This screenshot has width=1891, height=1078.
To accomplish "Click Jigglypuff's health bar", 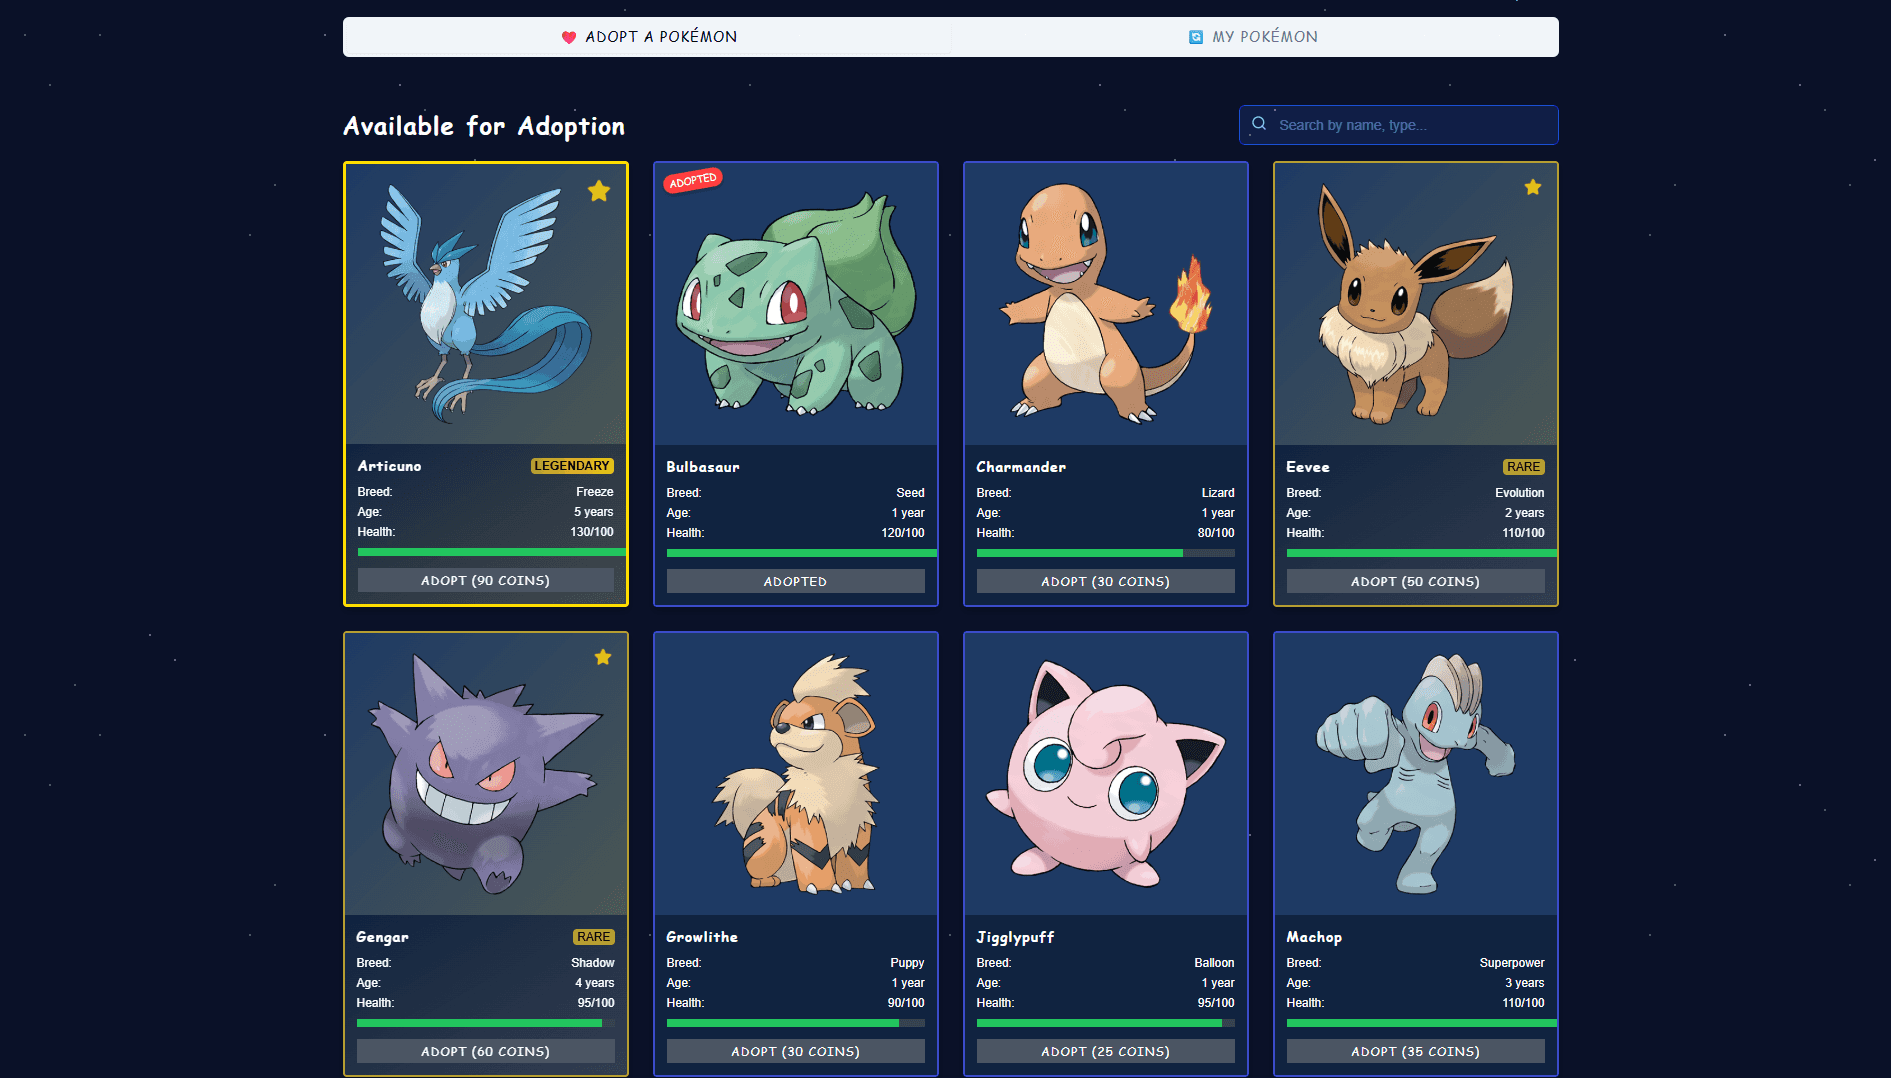I will click(x=1106, y=1023).
